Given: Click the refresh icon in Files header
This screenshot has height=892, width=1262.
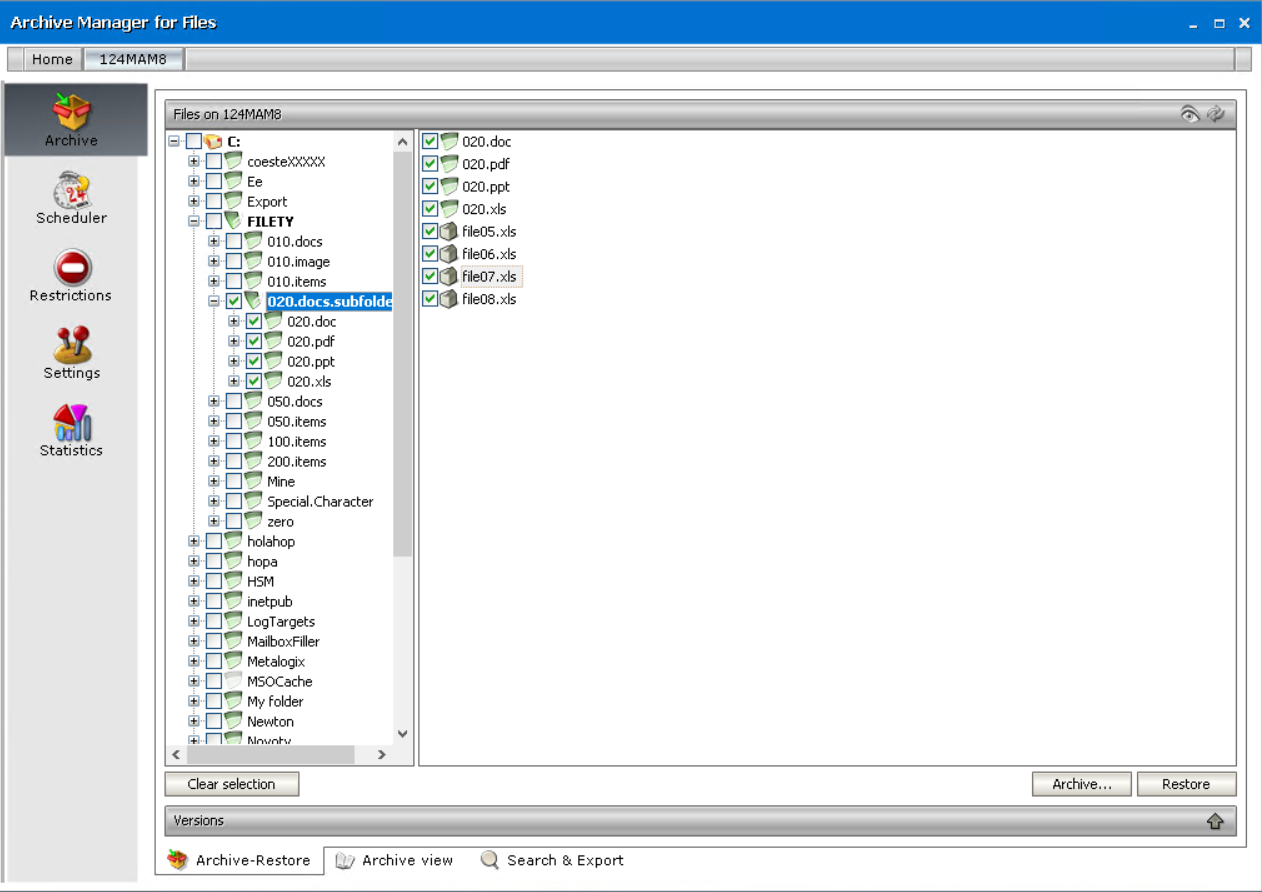Looking at the screenshot, I should coord(1216,114).
